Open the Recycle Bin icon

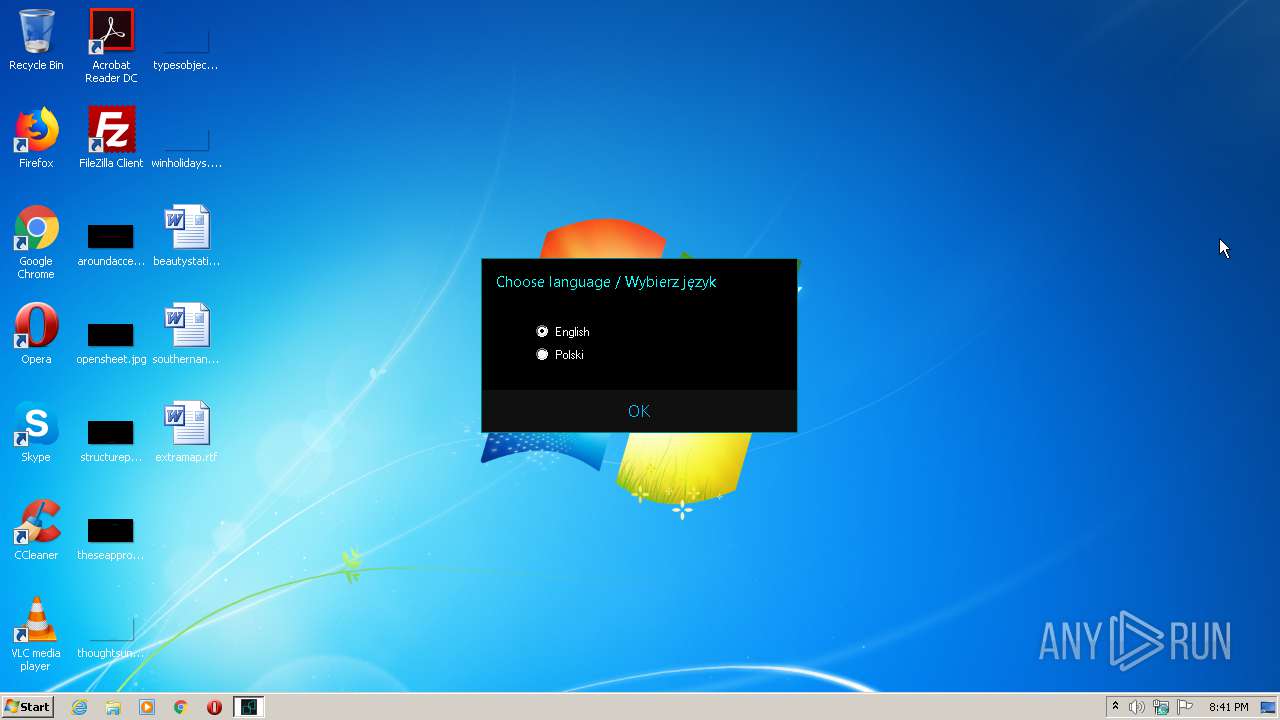tap(36, 41)
